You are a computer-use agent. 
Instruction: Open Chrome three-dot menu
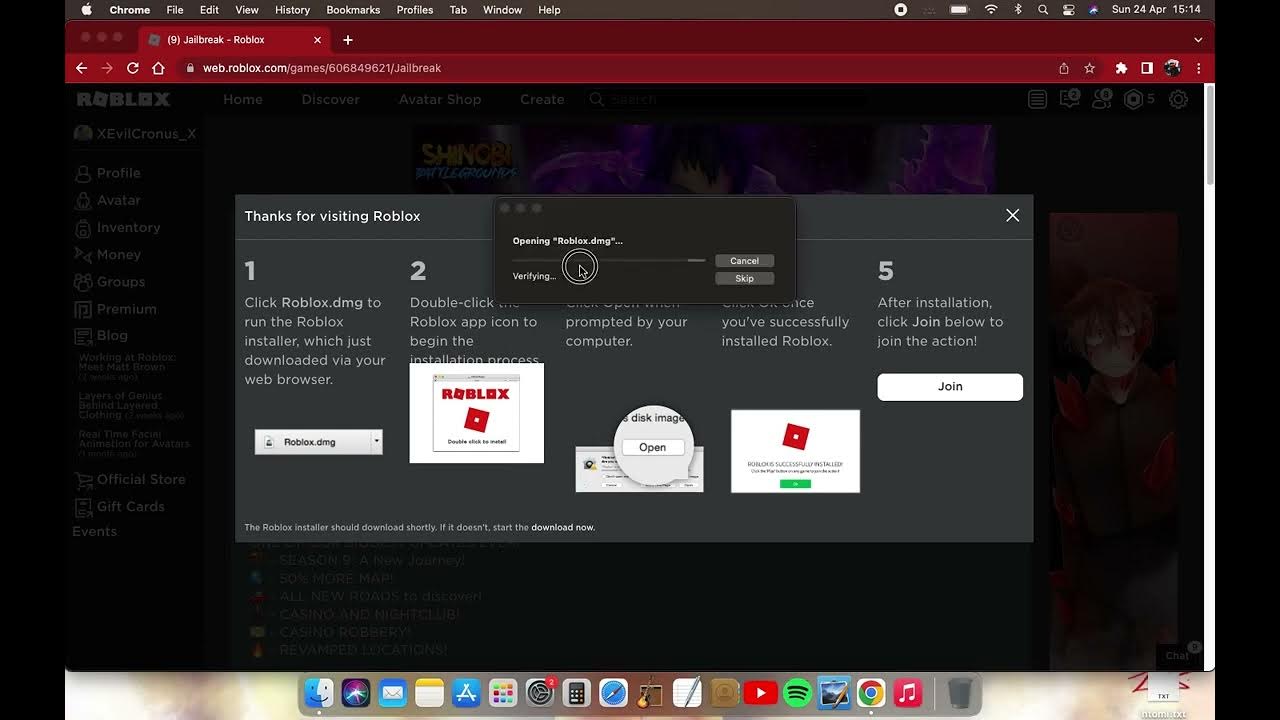[1198, 68]
